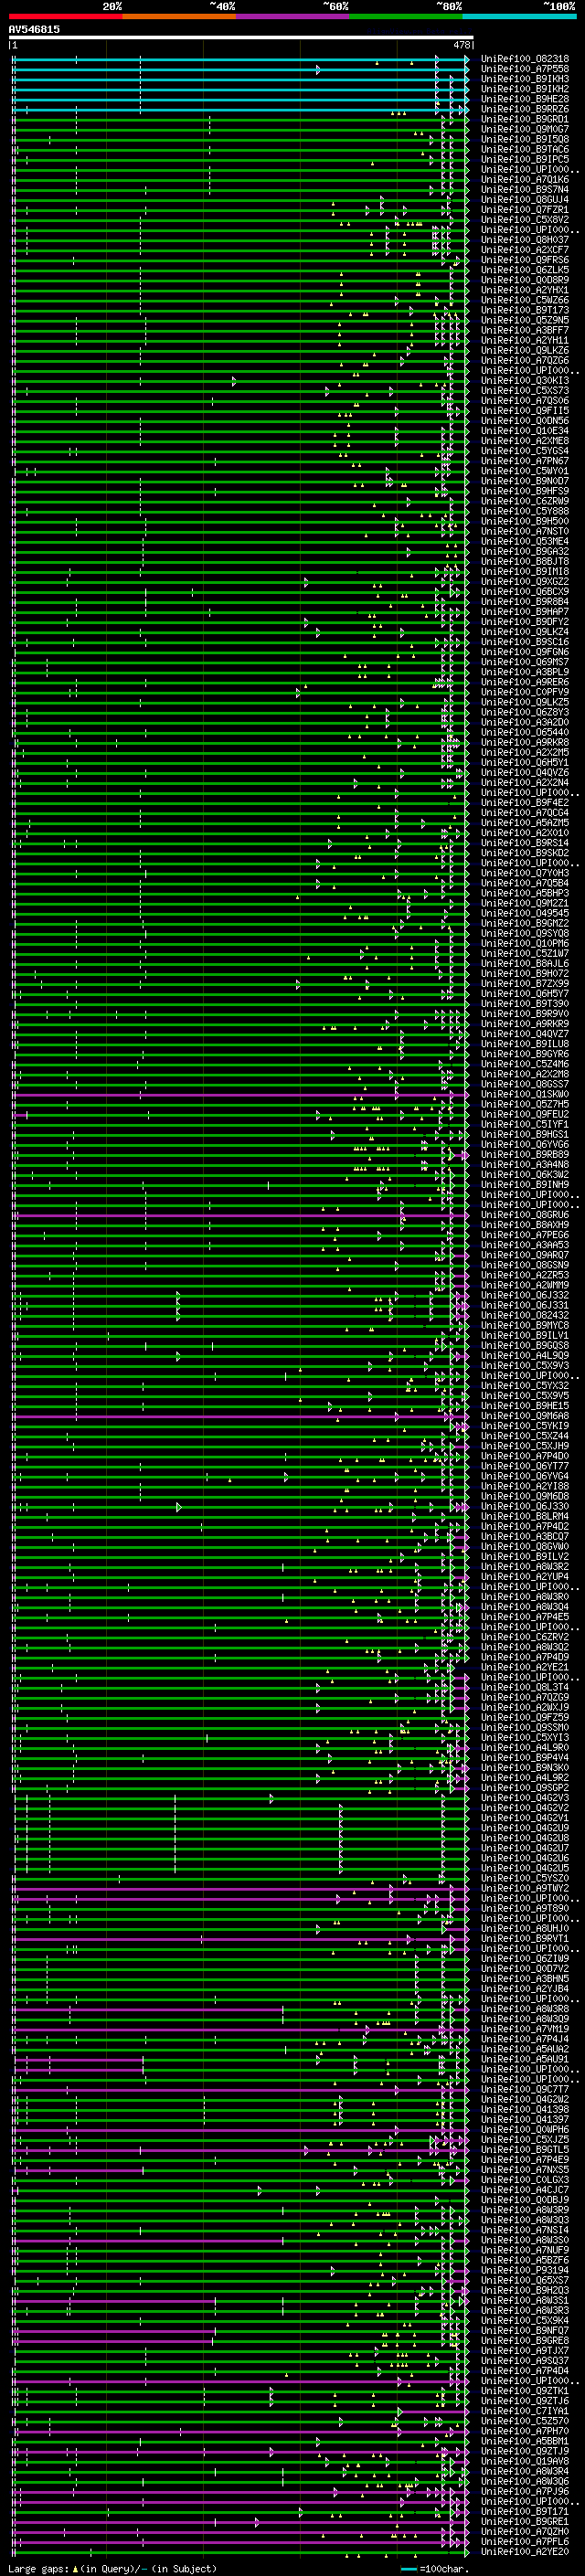Click the green ~80% identity legend segment
This screenshot has width=585, height=2576.
pos(406,16)
